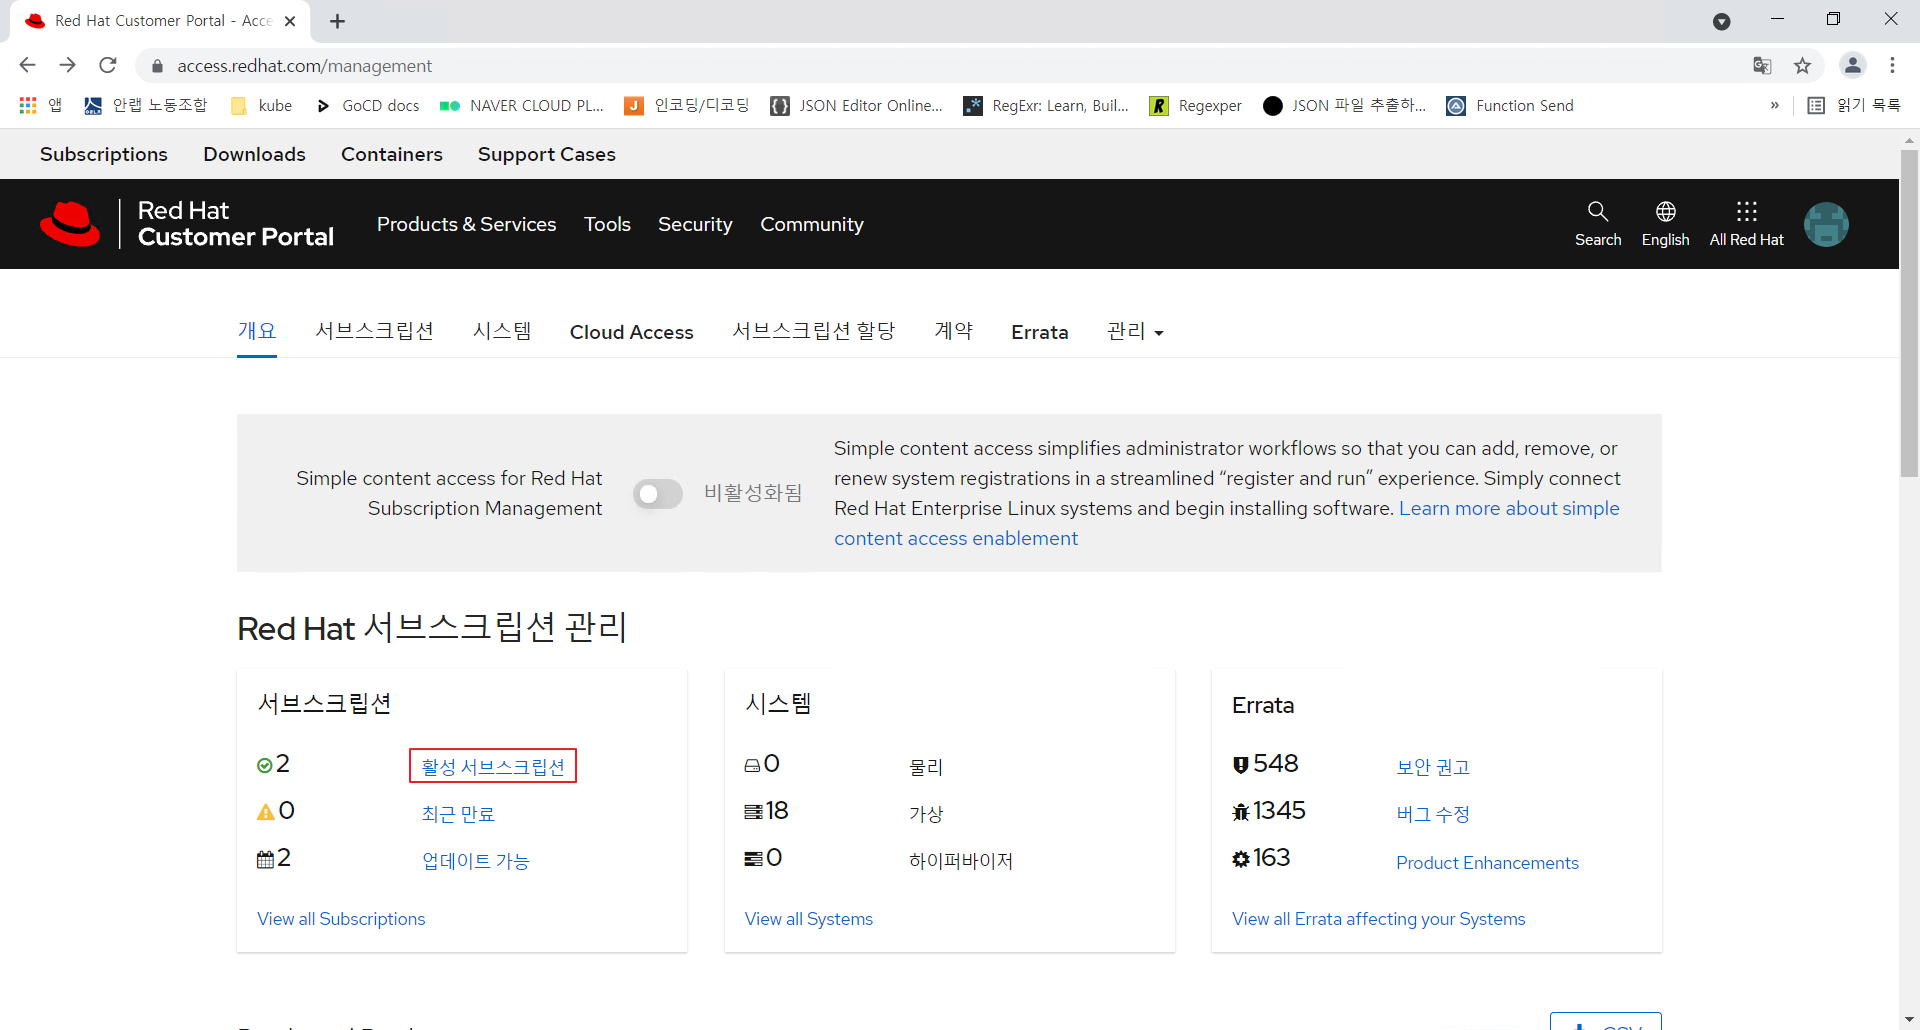1920x1030 pixels.
Task: Bookmark this page with the star icon
Action: pyautogui.click(x=1802, y=65)
